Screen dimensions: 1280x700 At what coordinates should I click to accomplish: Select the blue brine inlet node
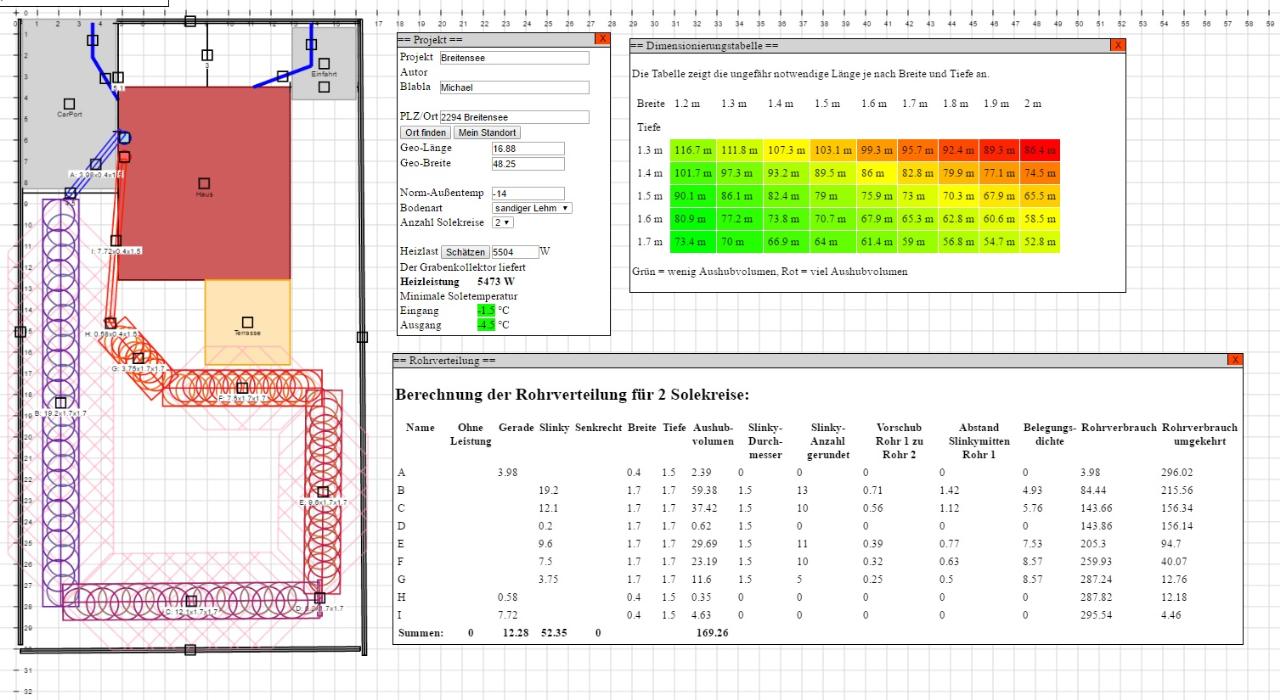click(124, 138)
